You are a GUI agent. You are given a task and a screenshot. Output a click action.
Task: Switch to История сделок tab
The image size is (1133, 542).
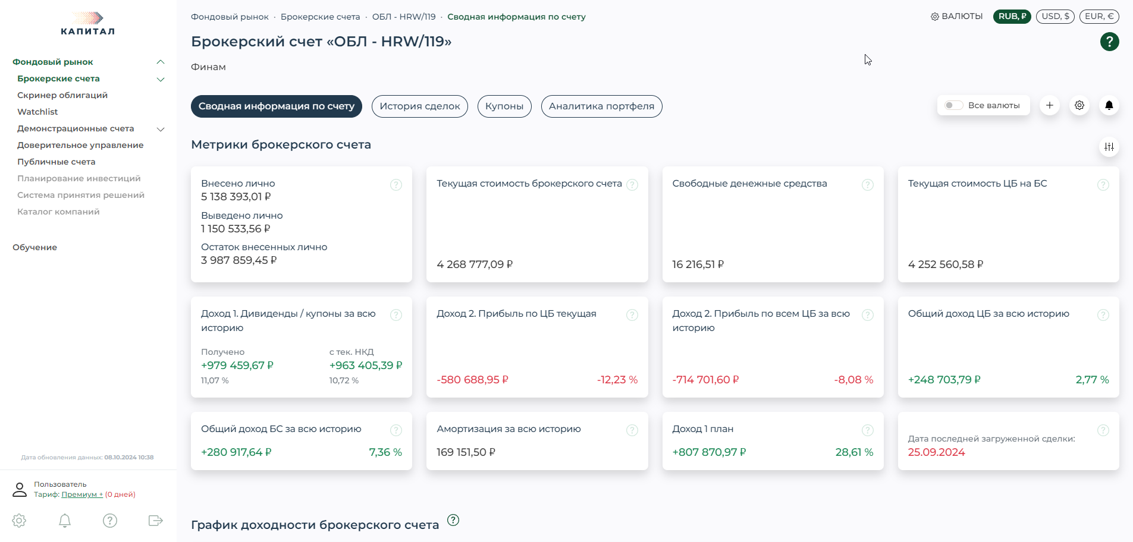coord(419,106)
